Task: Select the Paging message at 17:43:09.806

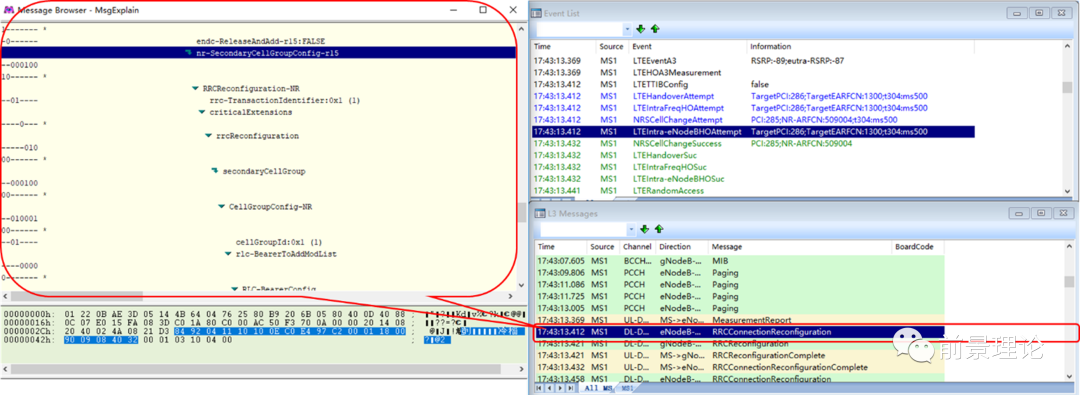Action: [x=739, y=273]
